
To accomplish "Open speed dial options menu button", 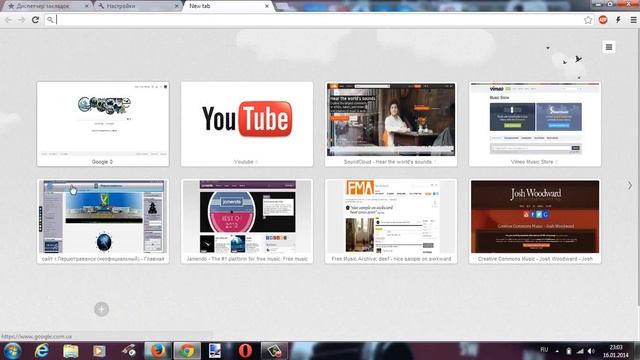I will coord(609,47).
